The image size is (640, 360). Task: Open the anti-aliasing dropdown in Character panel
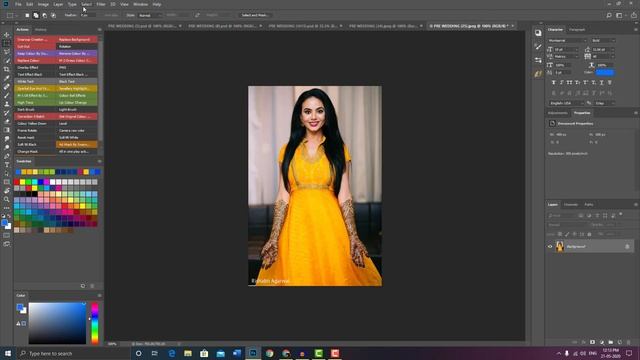[x=604, y=103]
